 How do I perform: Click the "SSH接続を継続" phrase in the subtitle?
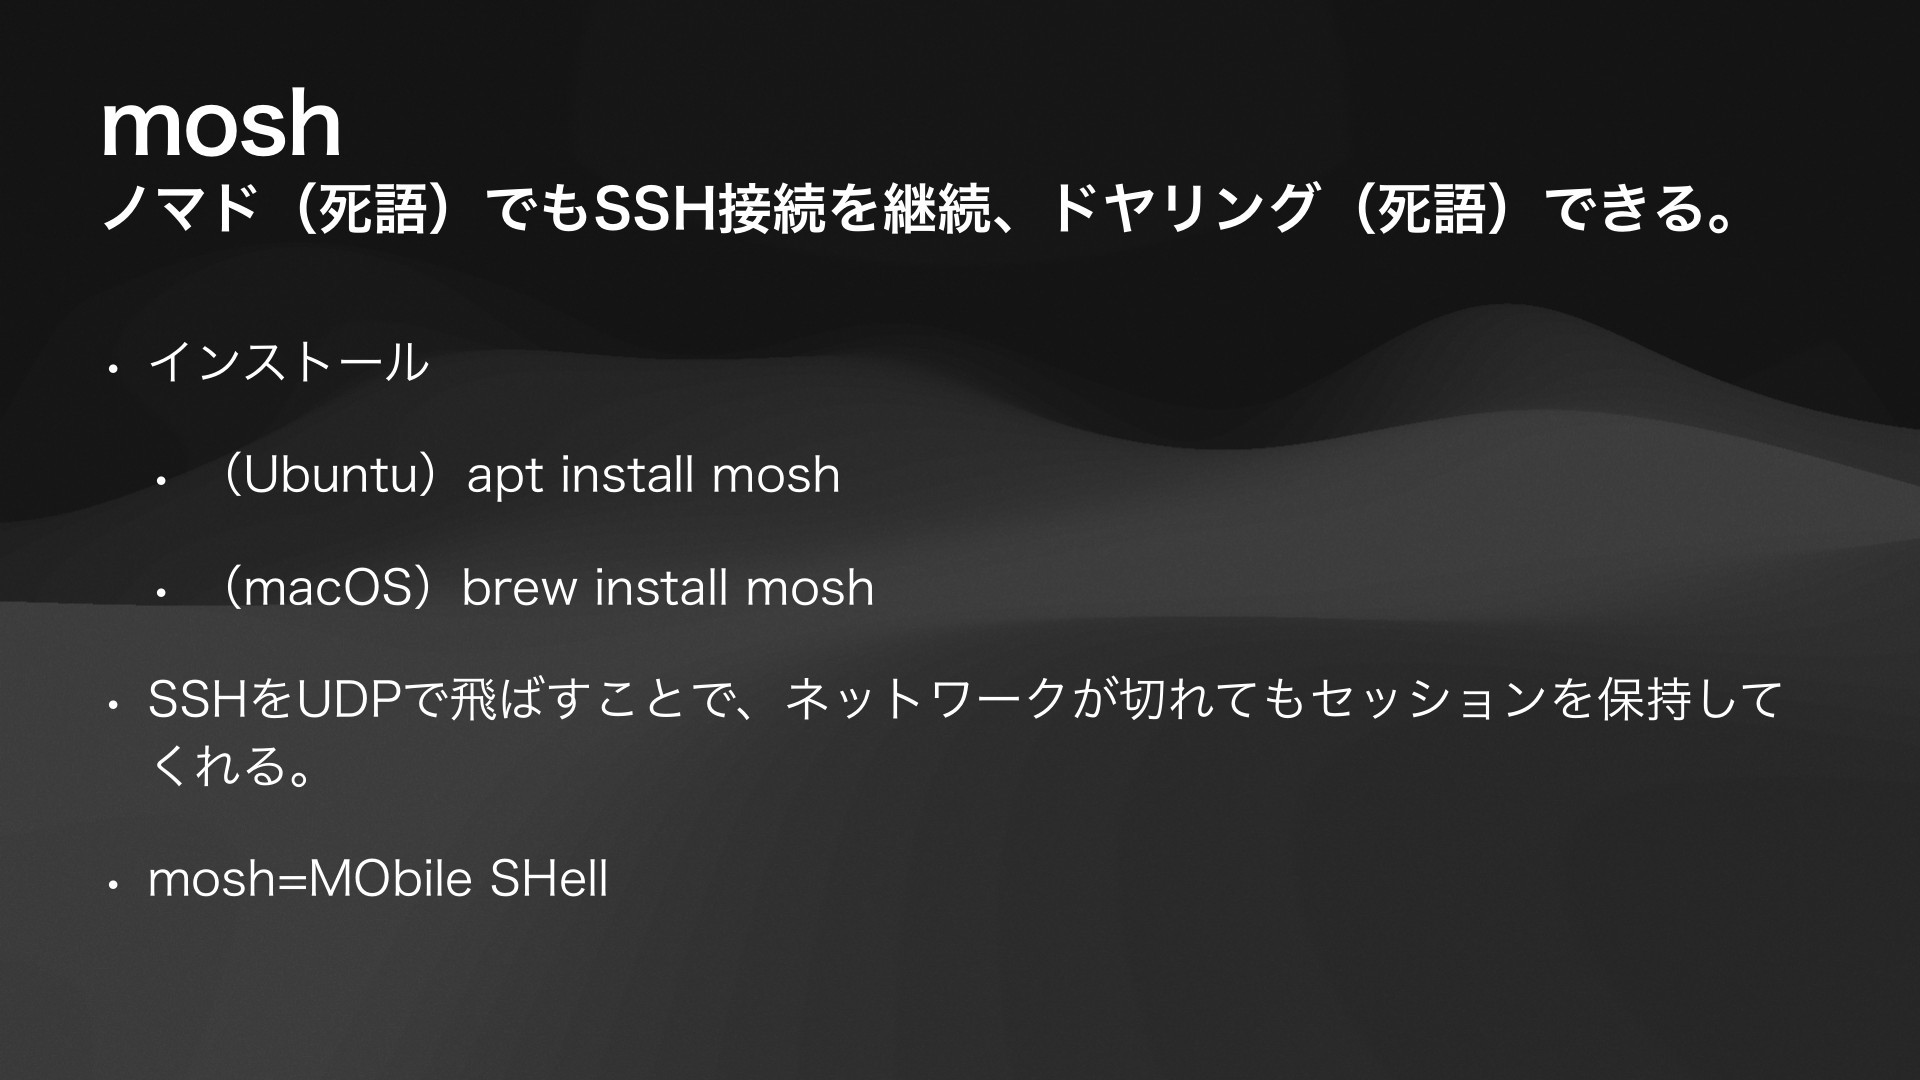(791, 210)
